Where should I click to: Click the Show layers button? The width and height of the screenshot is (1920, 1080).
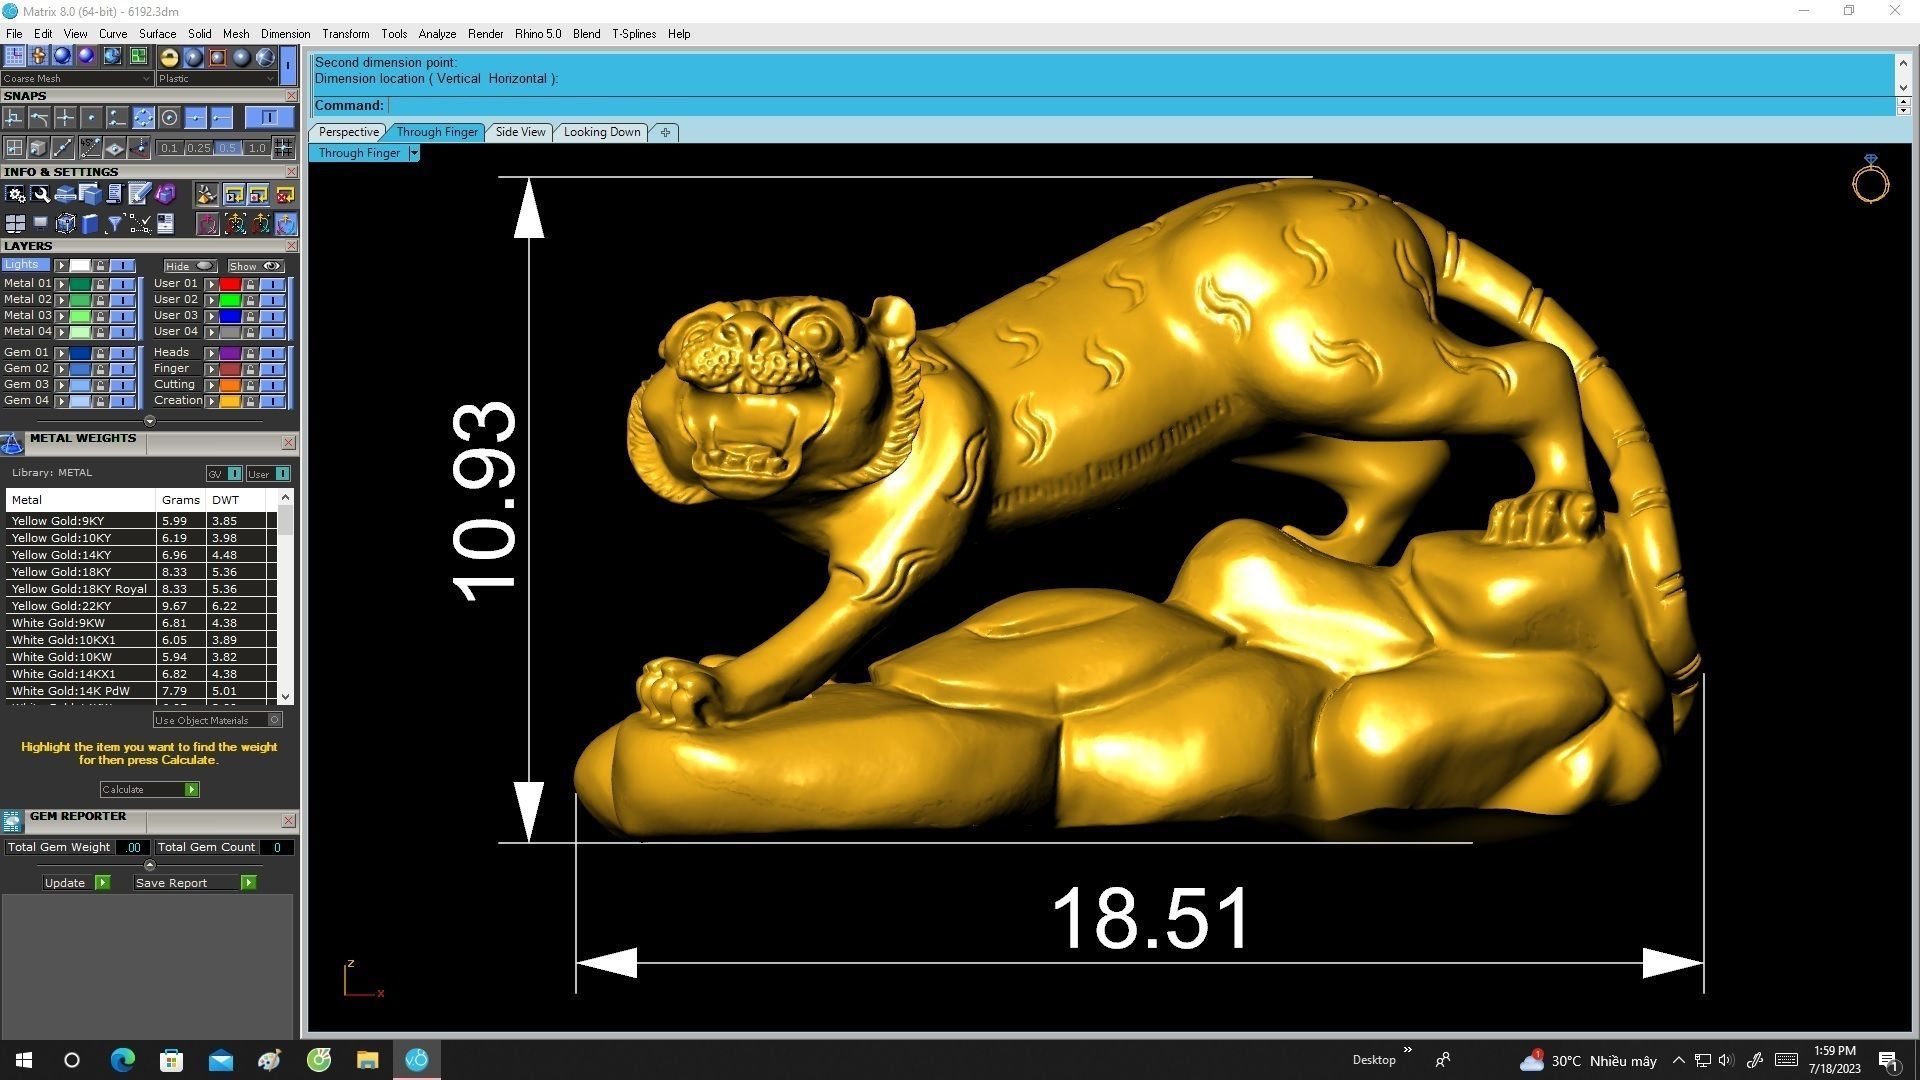(x=256, y=266)
